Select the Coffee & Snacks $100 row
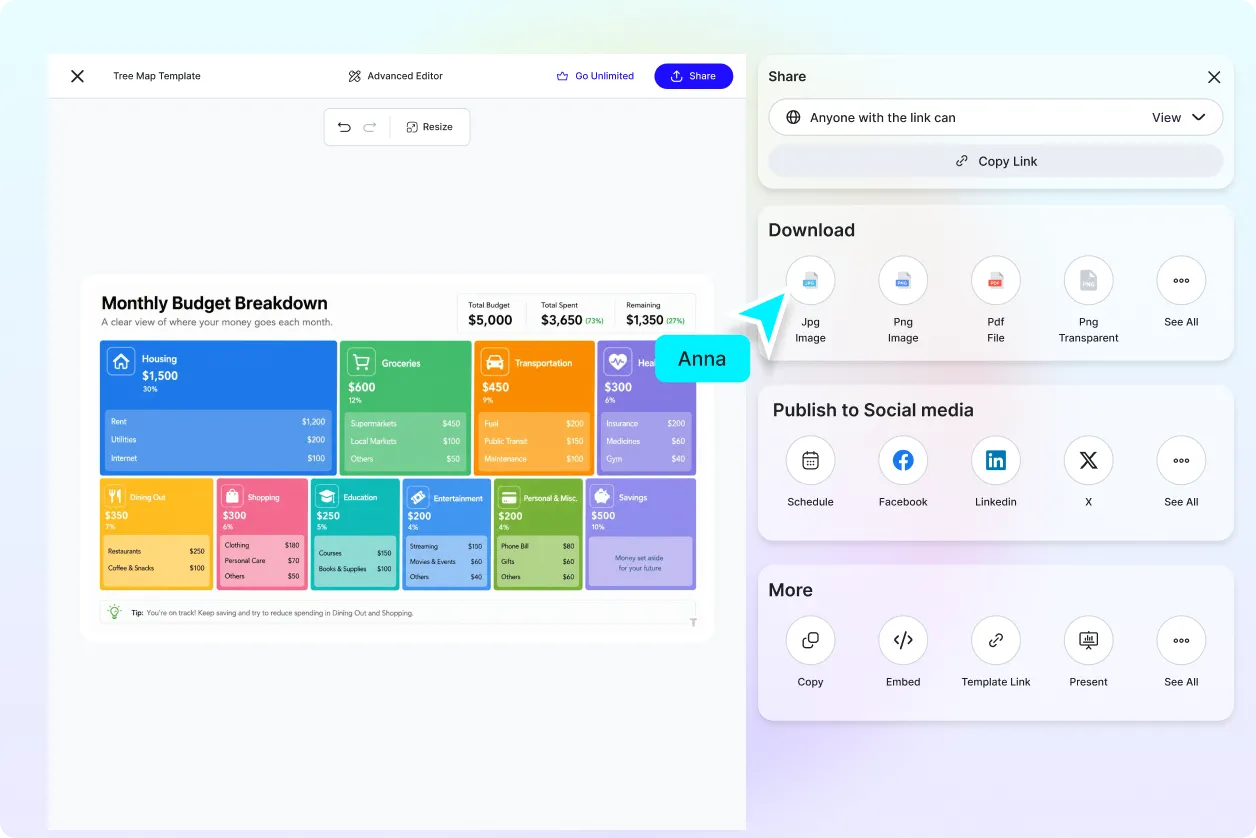Screen dimensions: 1256x838 tap(156, 568)
